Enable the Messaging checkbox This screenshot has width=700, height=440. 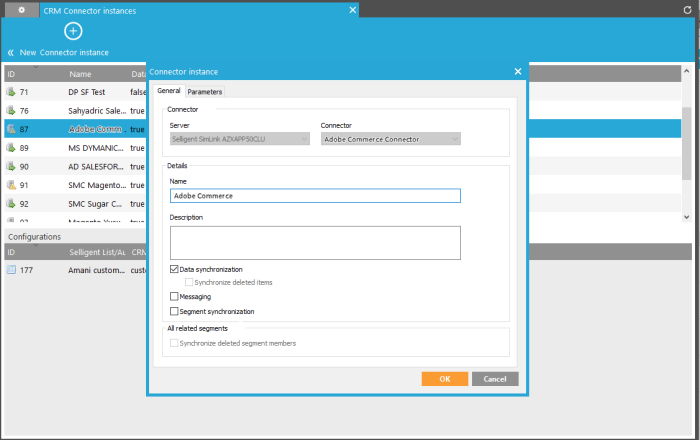click(x=175, y=297)
